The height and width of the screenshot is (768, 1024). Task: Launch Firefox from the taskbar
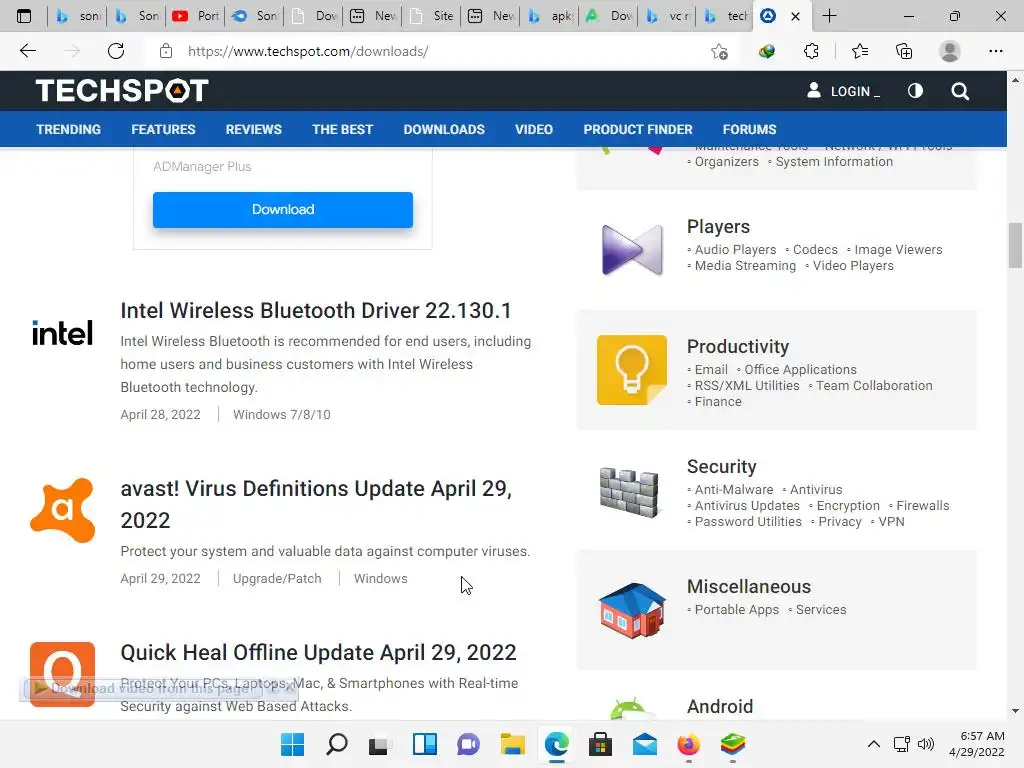point(688,744)
